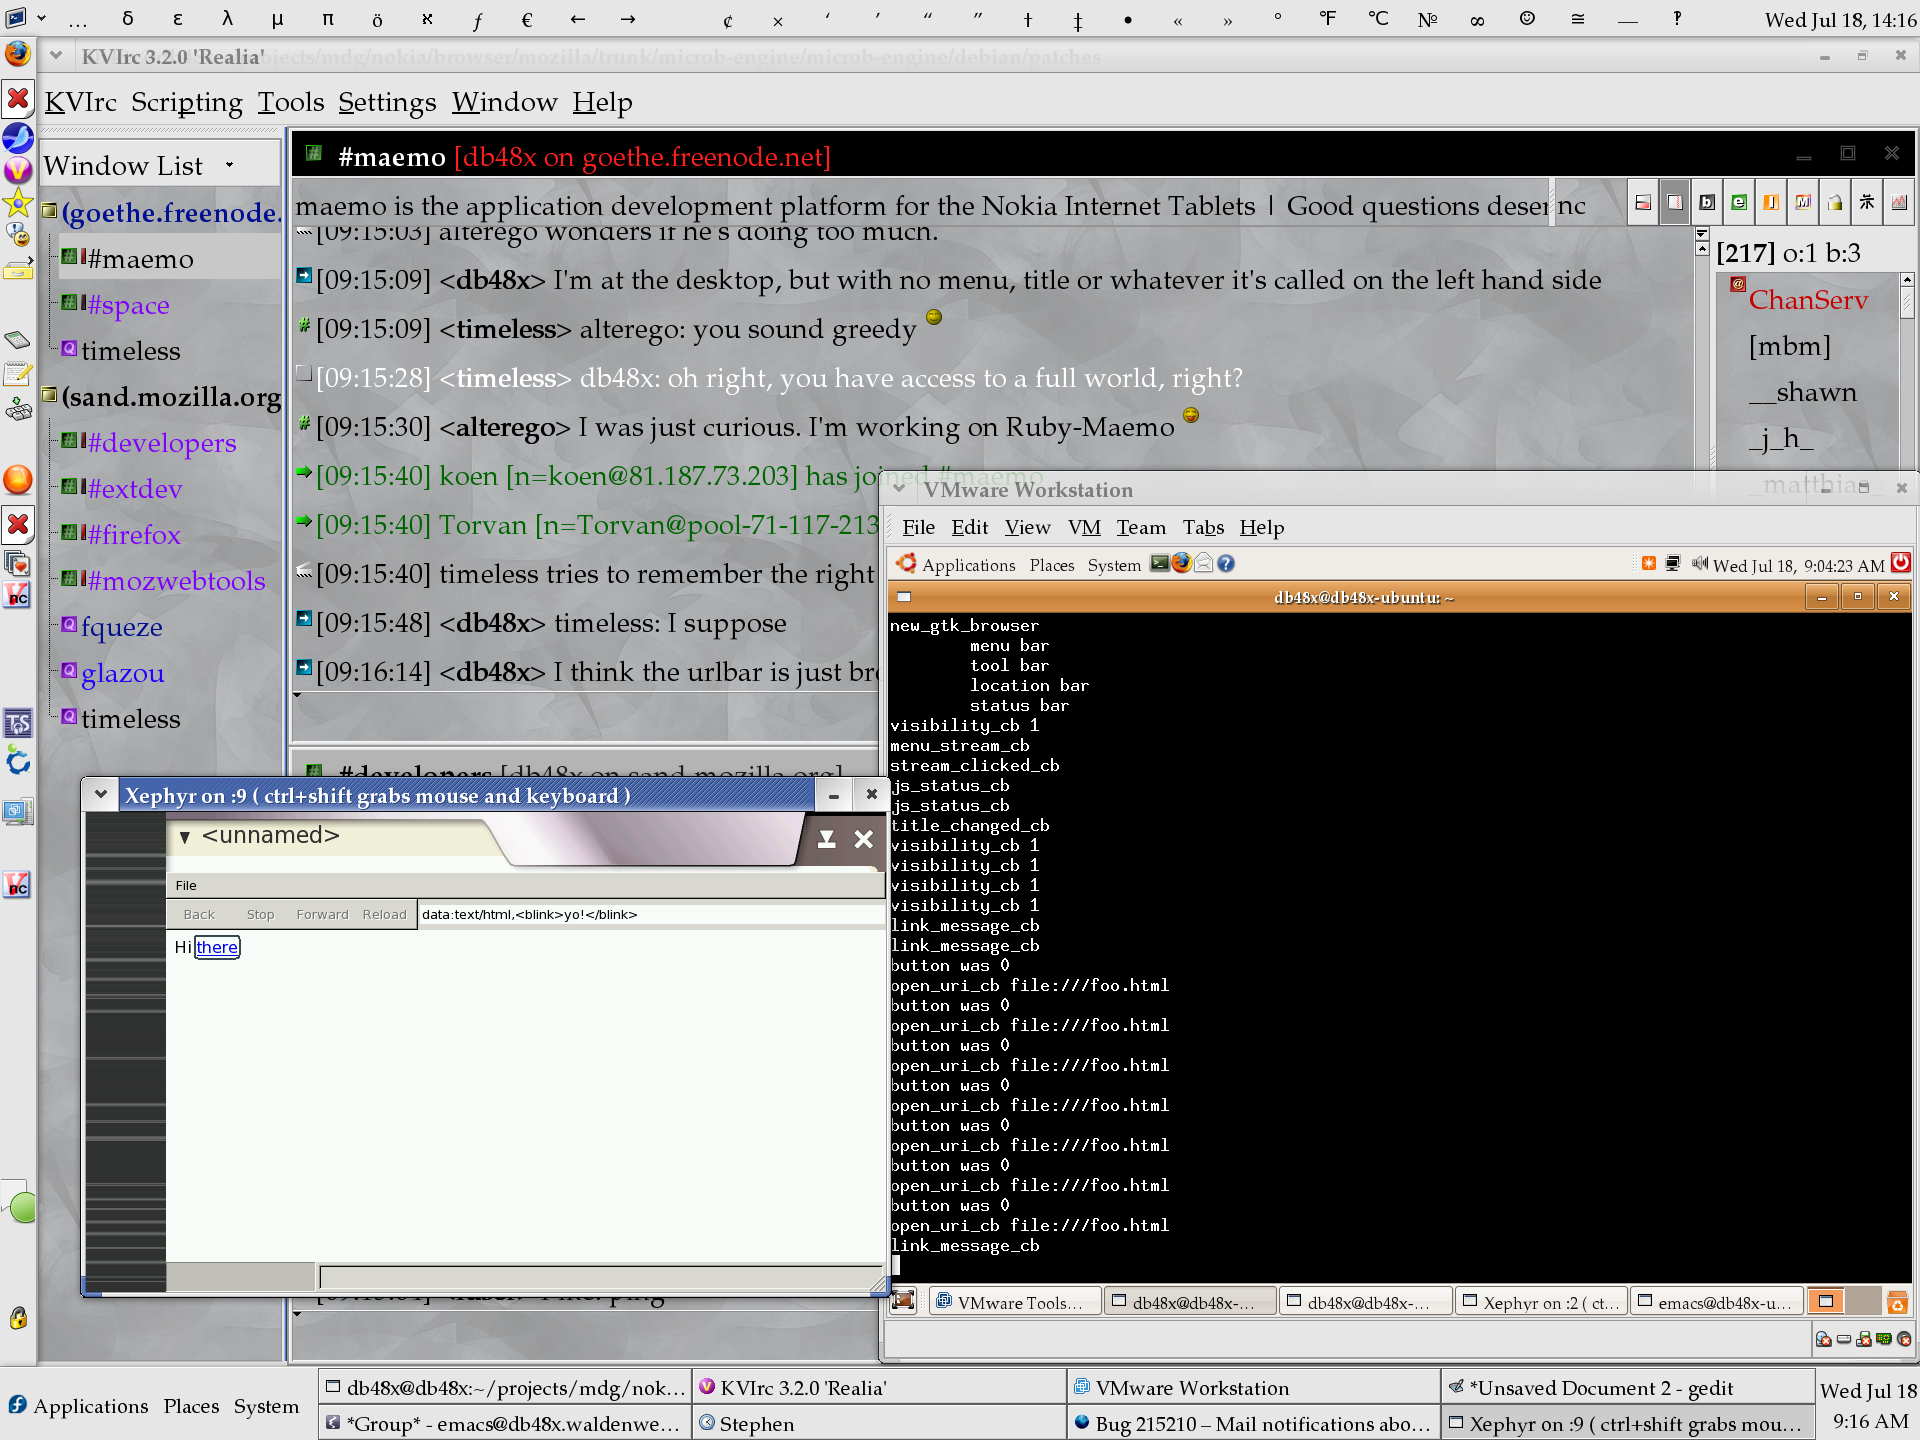This screenshot has width=1920, height=1440.
Task: Open the Xephyr window menu chevron
Action: [x=100, y=795]
